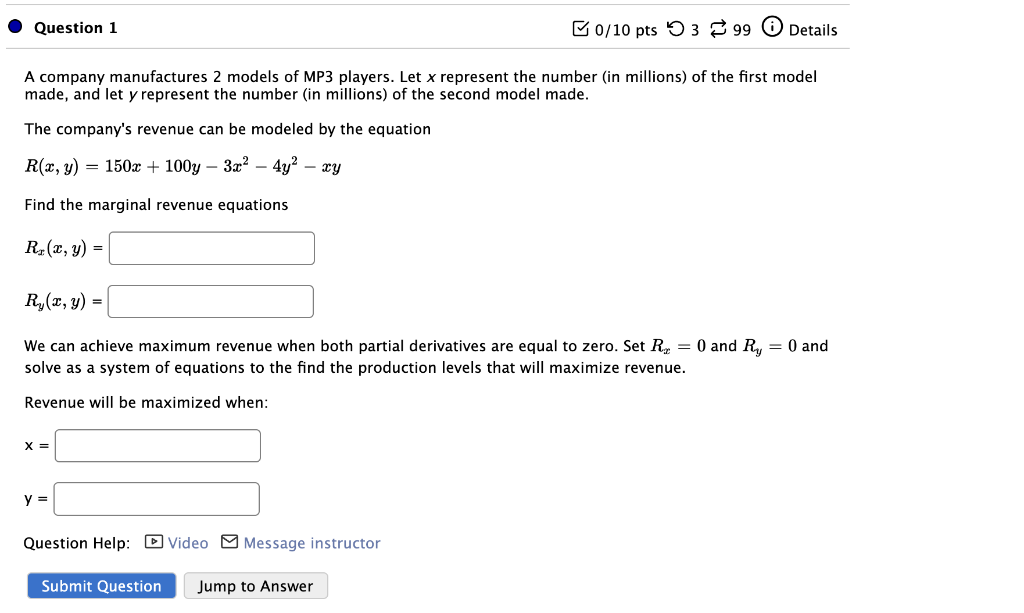Click the Video help link
This screenshot has height=613, width=1024.
(x=187, y=542)
